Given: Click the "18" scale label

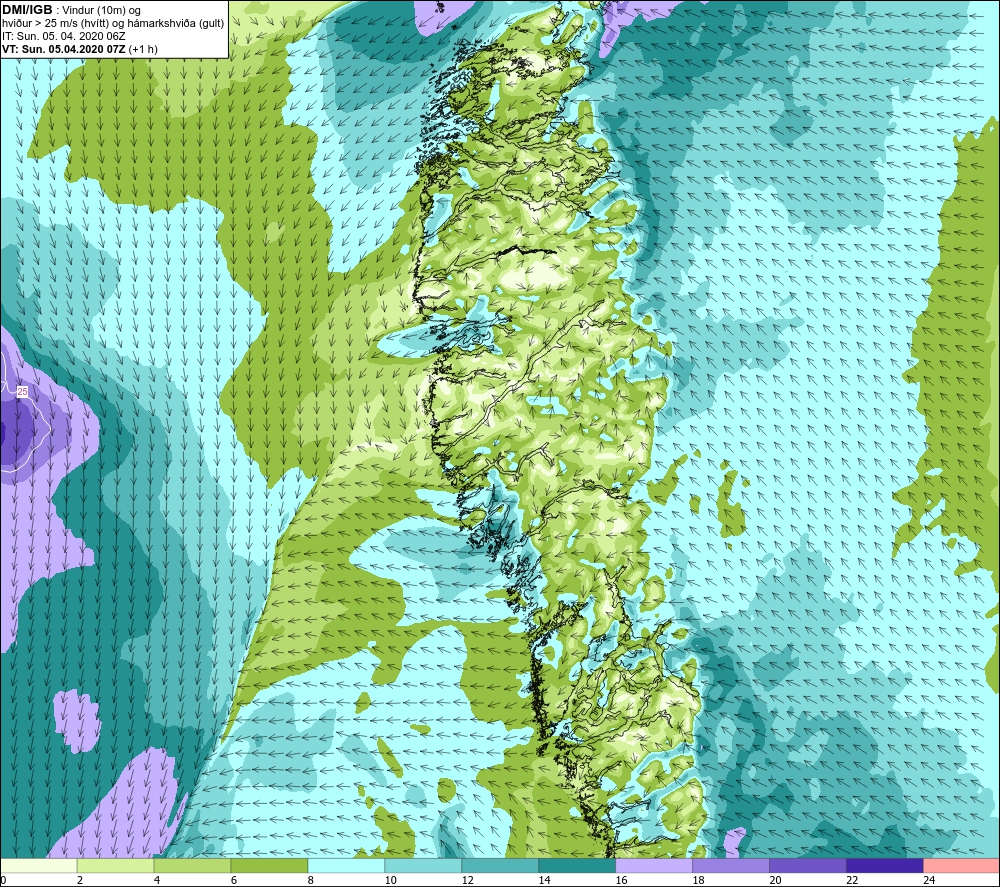Looking at the screenshot, I should [698, 880].
